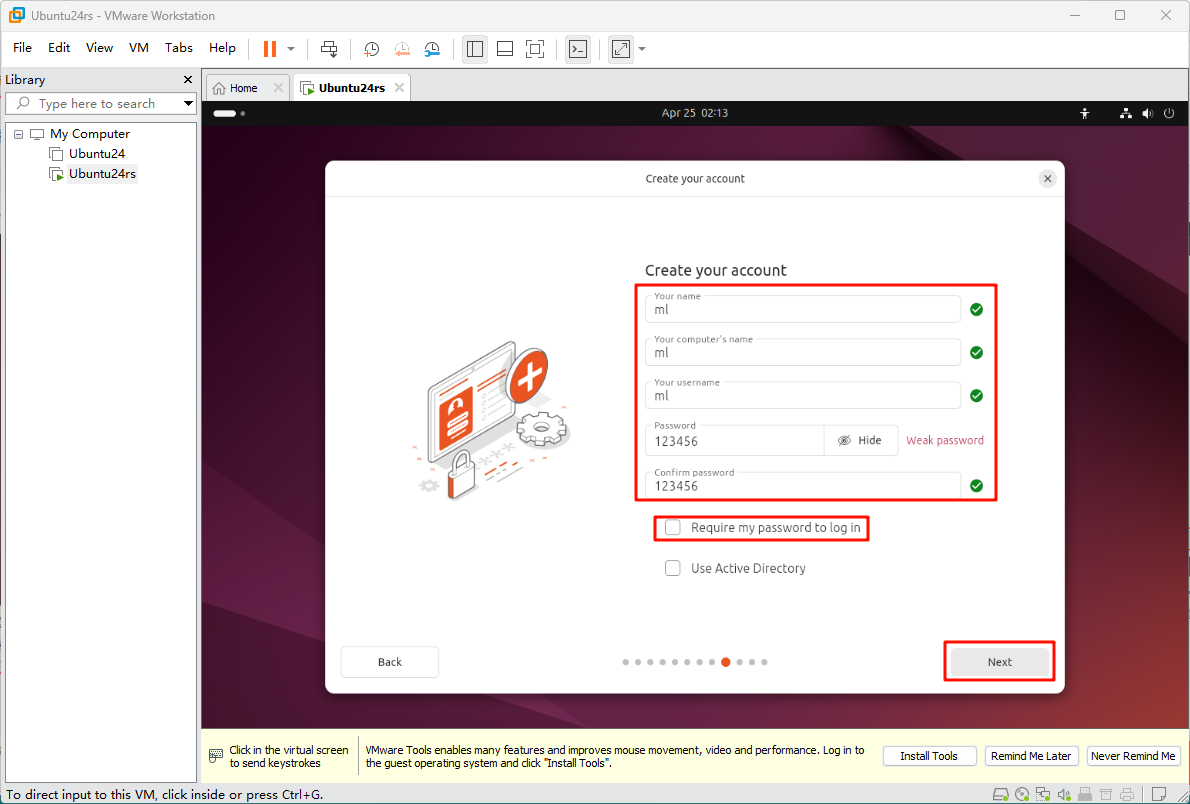Click the hard disk status bar icon
Image resolution: width=1190 pixels, height=804 pixels.
1001,795
